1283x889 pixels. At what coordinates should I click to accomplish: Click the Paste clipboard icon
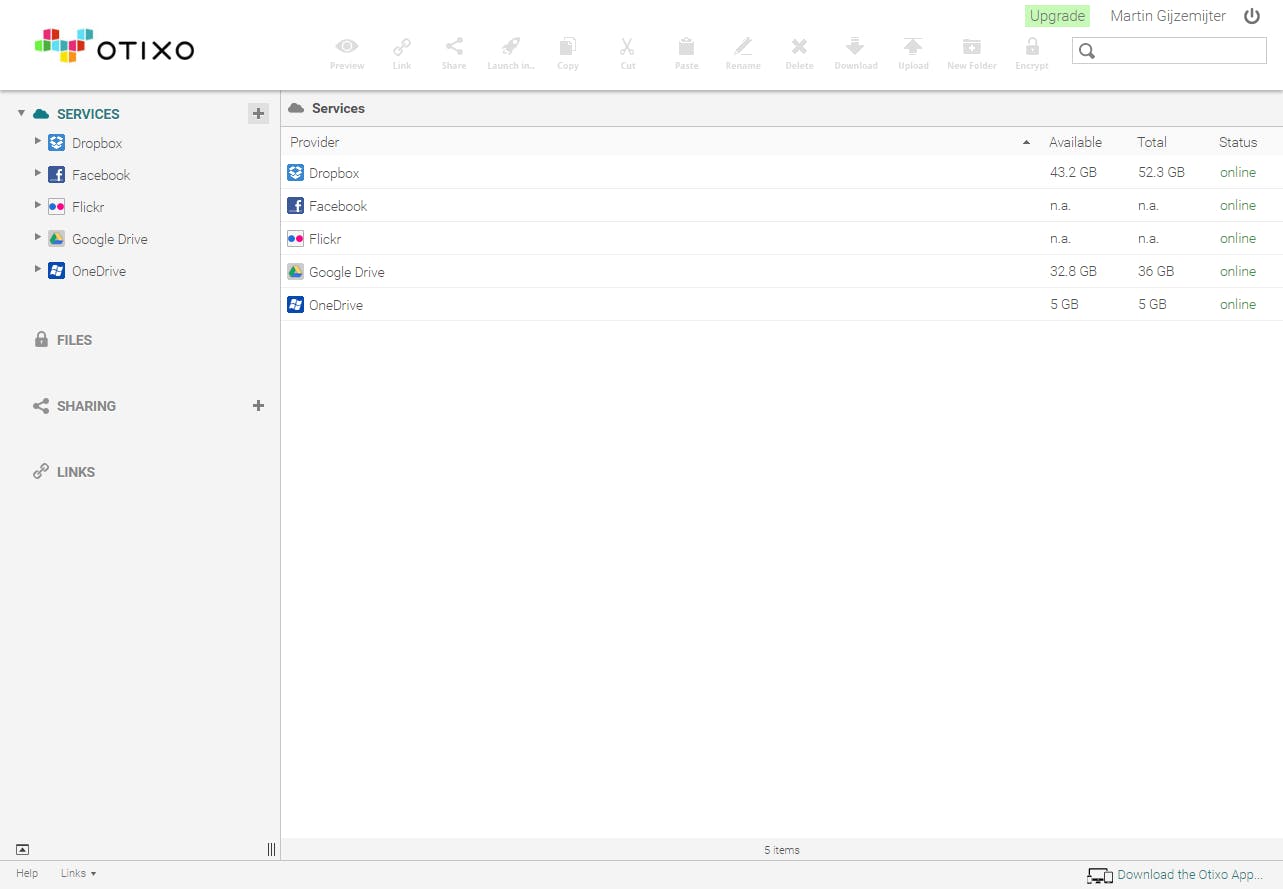pos(686,46)
